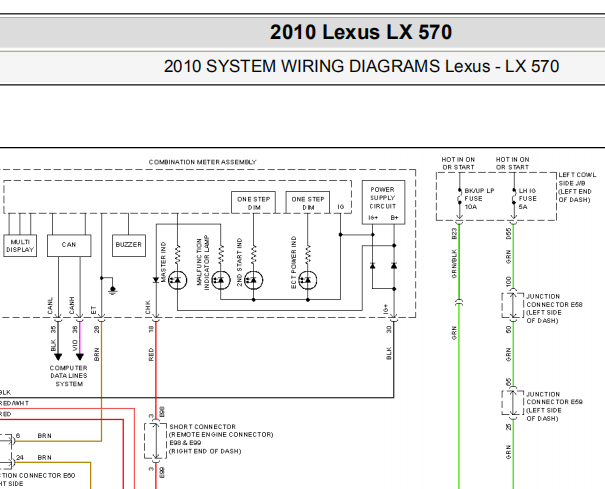
Task: Click the MASTER IND LED symbol
Action: click(x=177, y=280)
